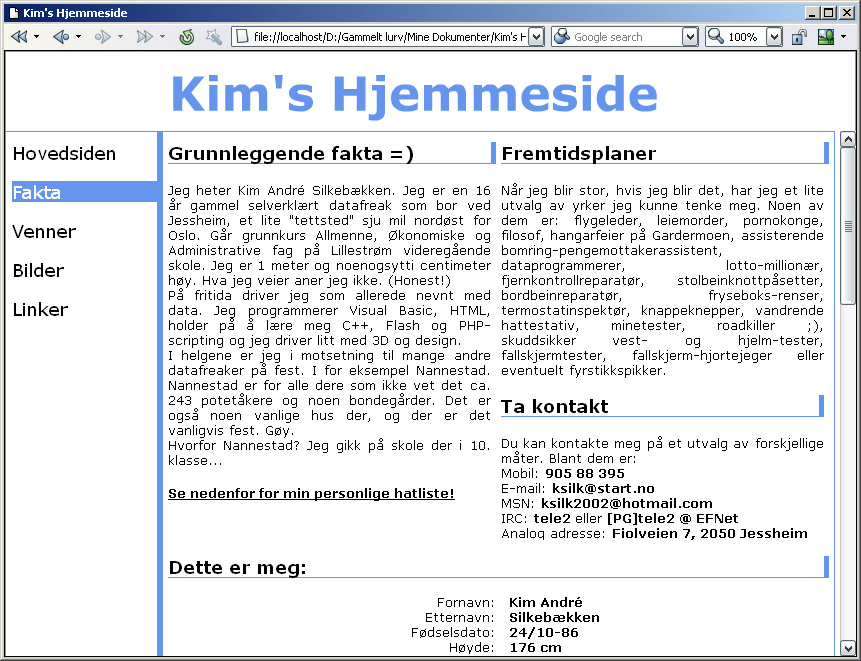Click the mobile number 905 88 395

pyautogui.click(x=585, y=473)
